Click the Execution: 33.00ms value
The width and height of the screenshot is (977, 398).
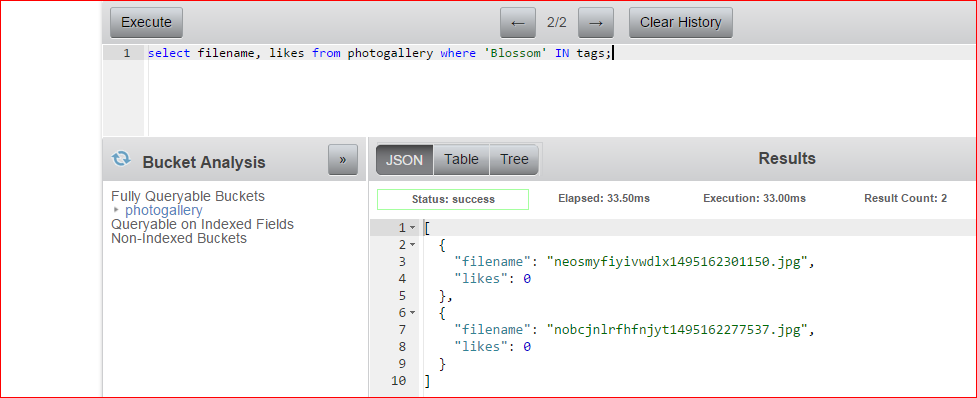755,199
